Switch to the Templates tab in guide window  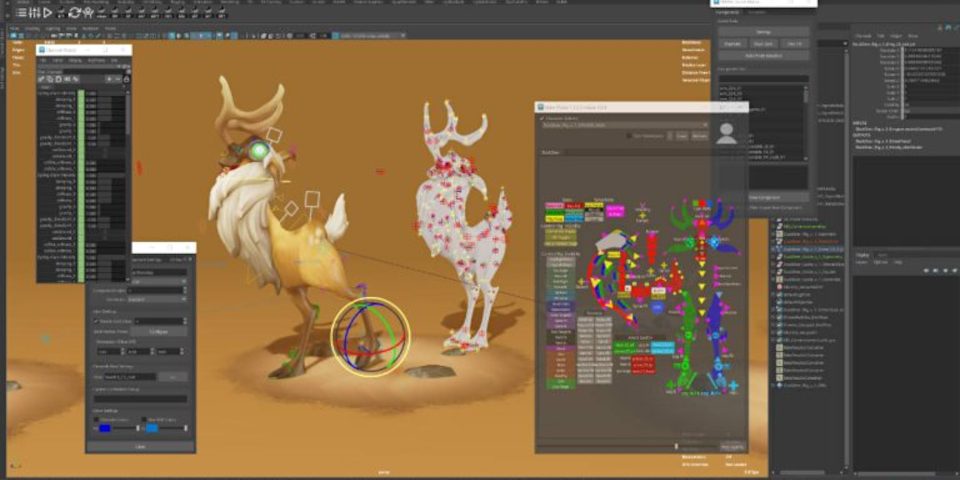coord(757,12)
